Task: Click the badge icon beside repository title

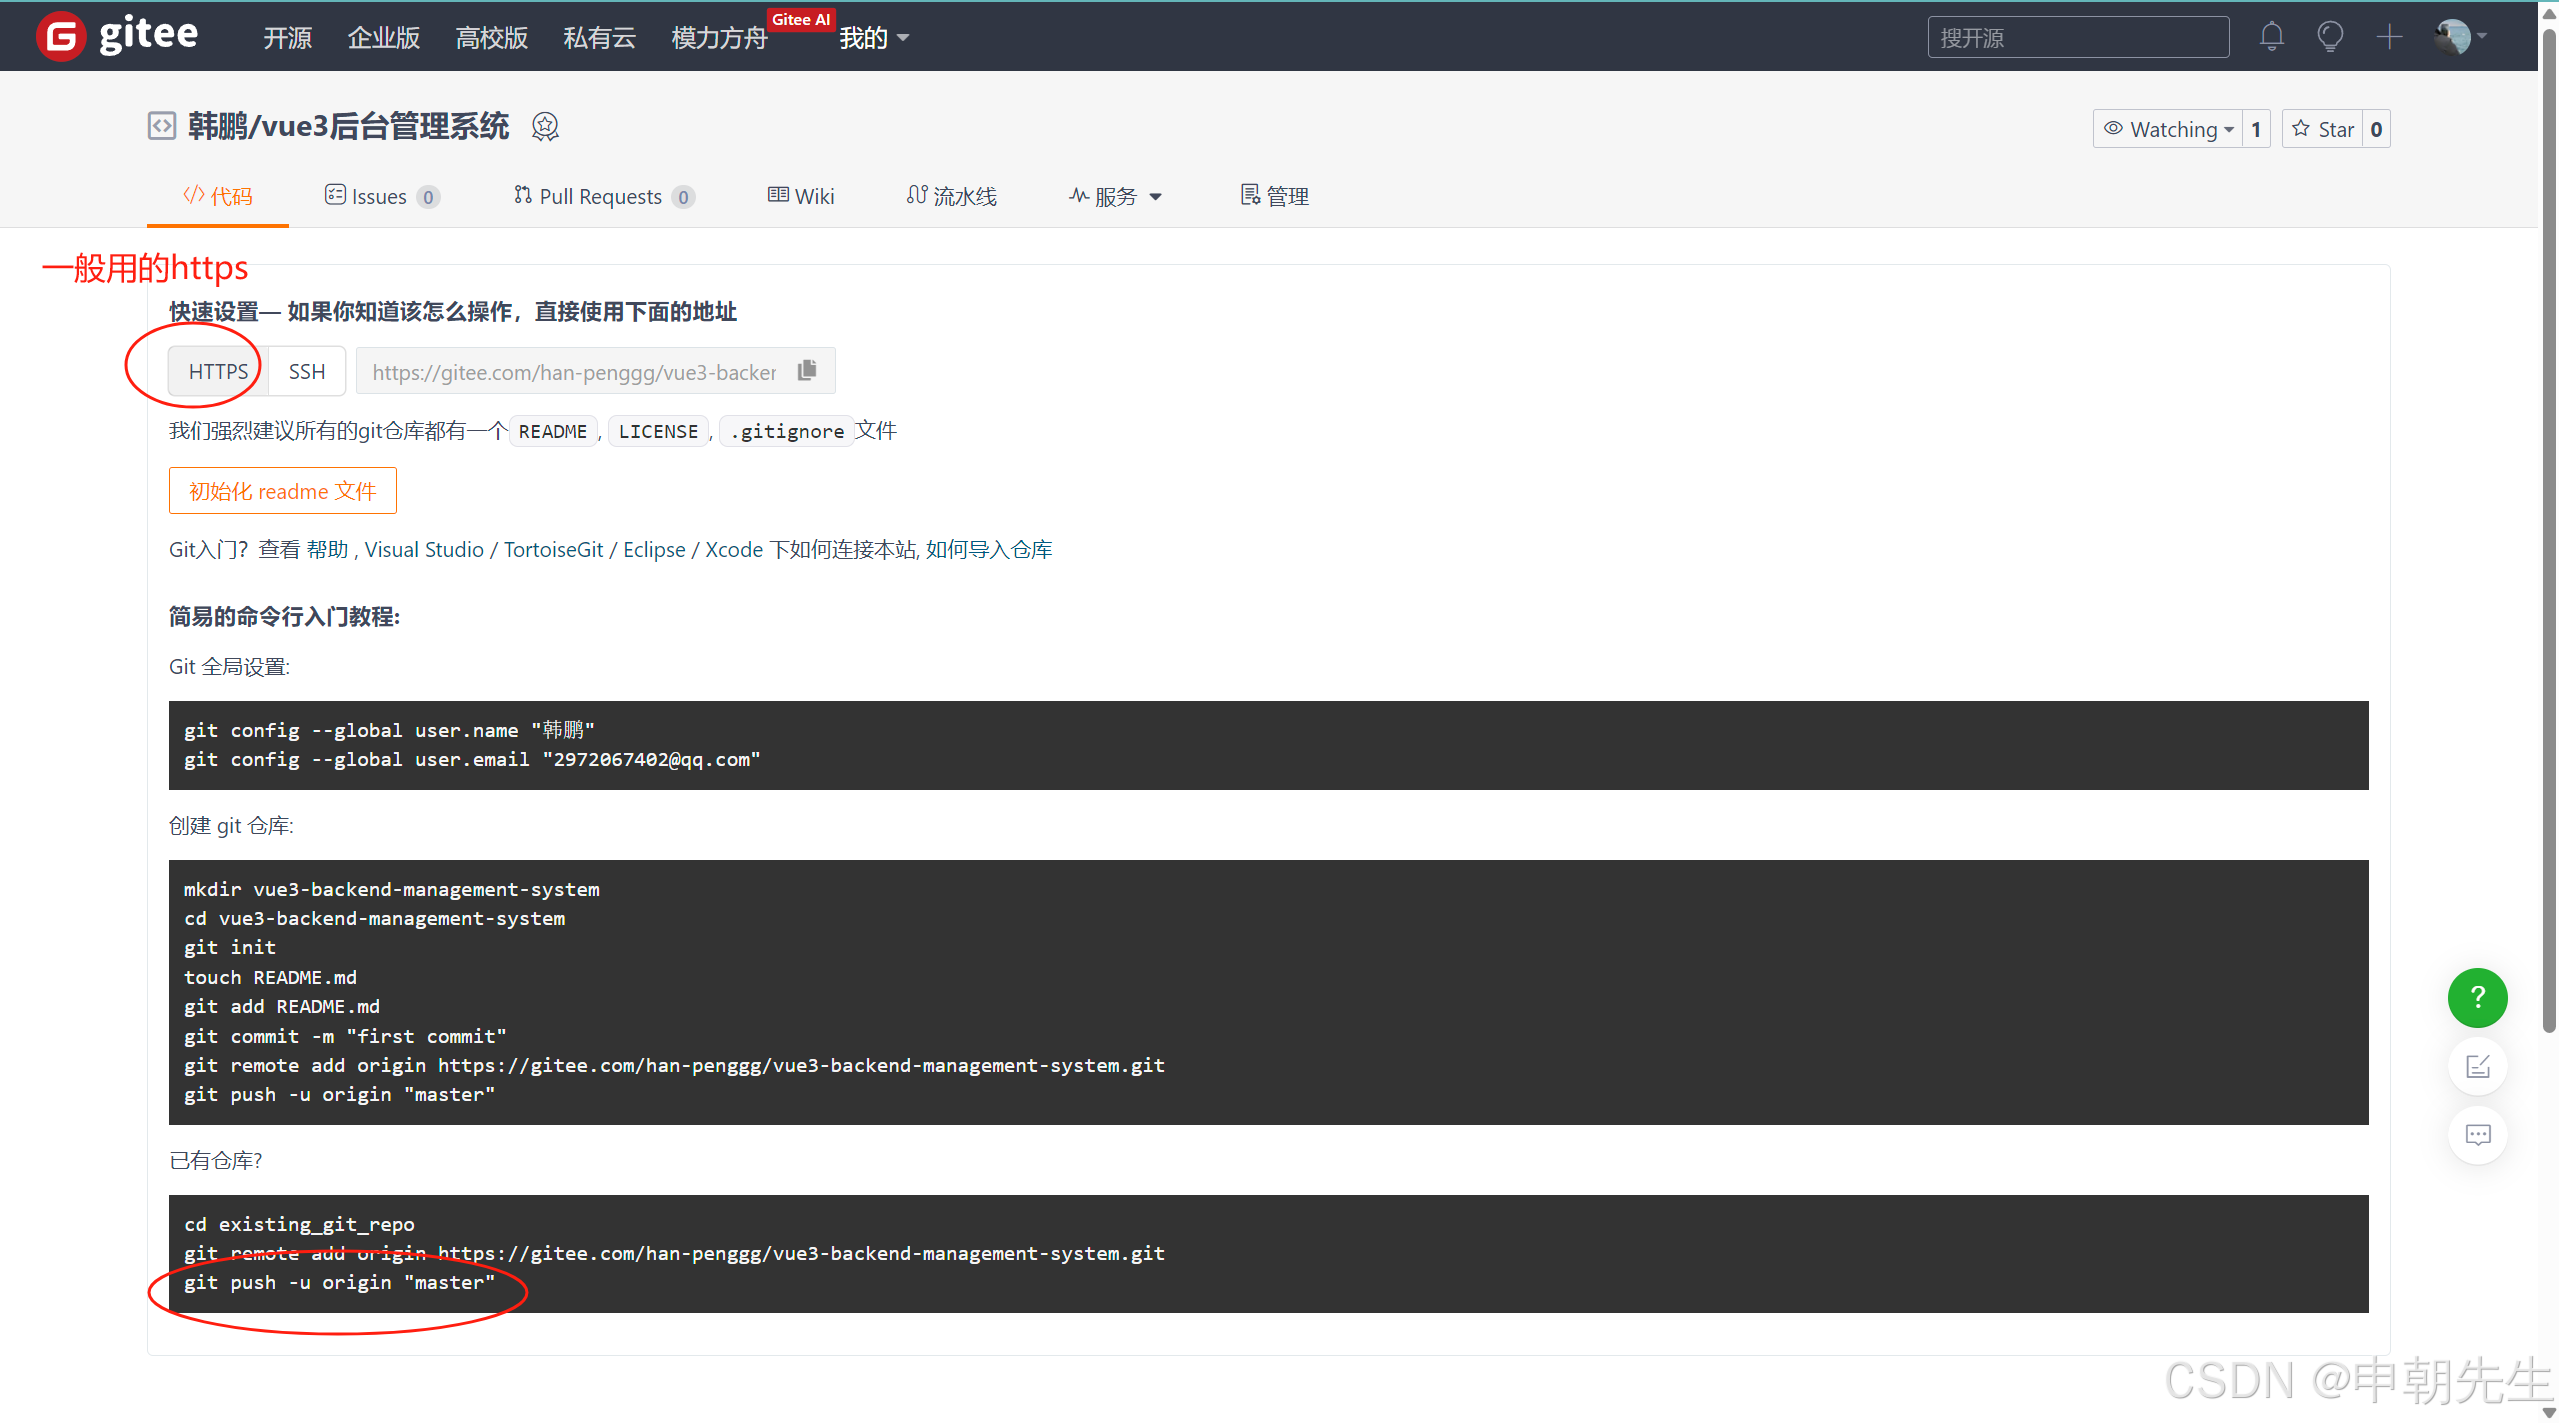Action: (545, 127)
